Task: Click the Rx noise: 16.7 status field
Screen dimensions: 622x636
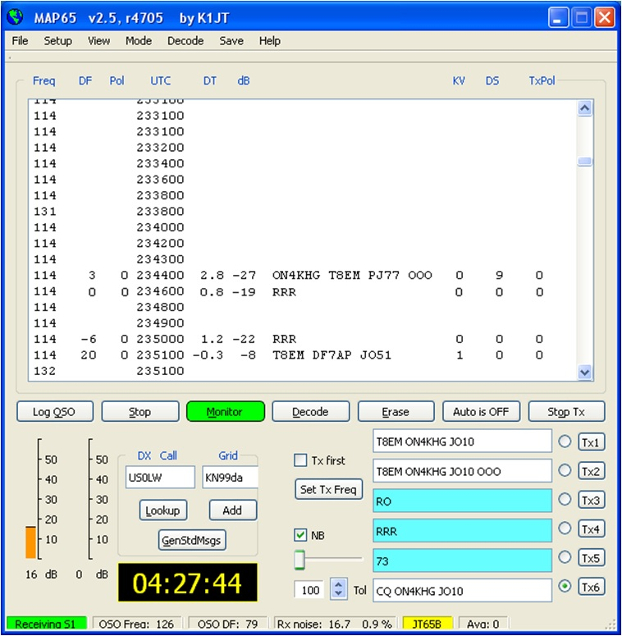Action: [x=335, y=623]
